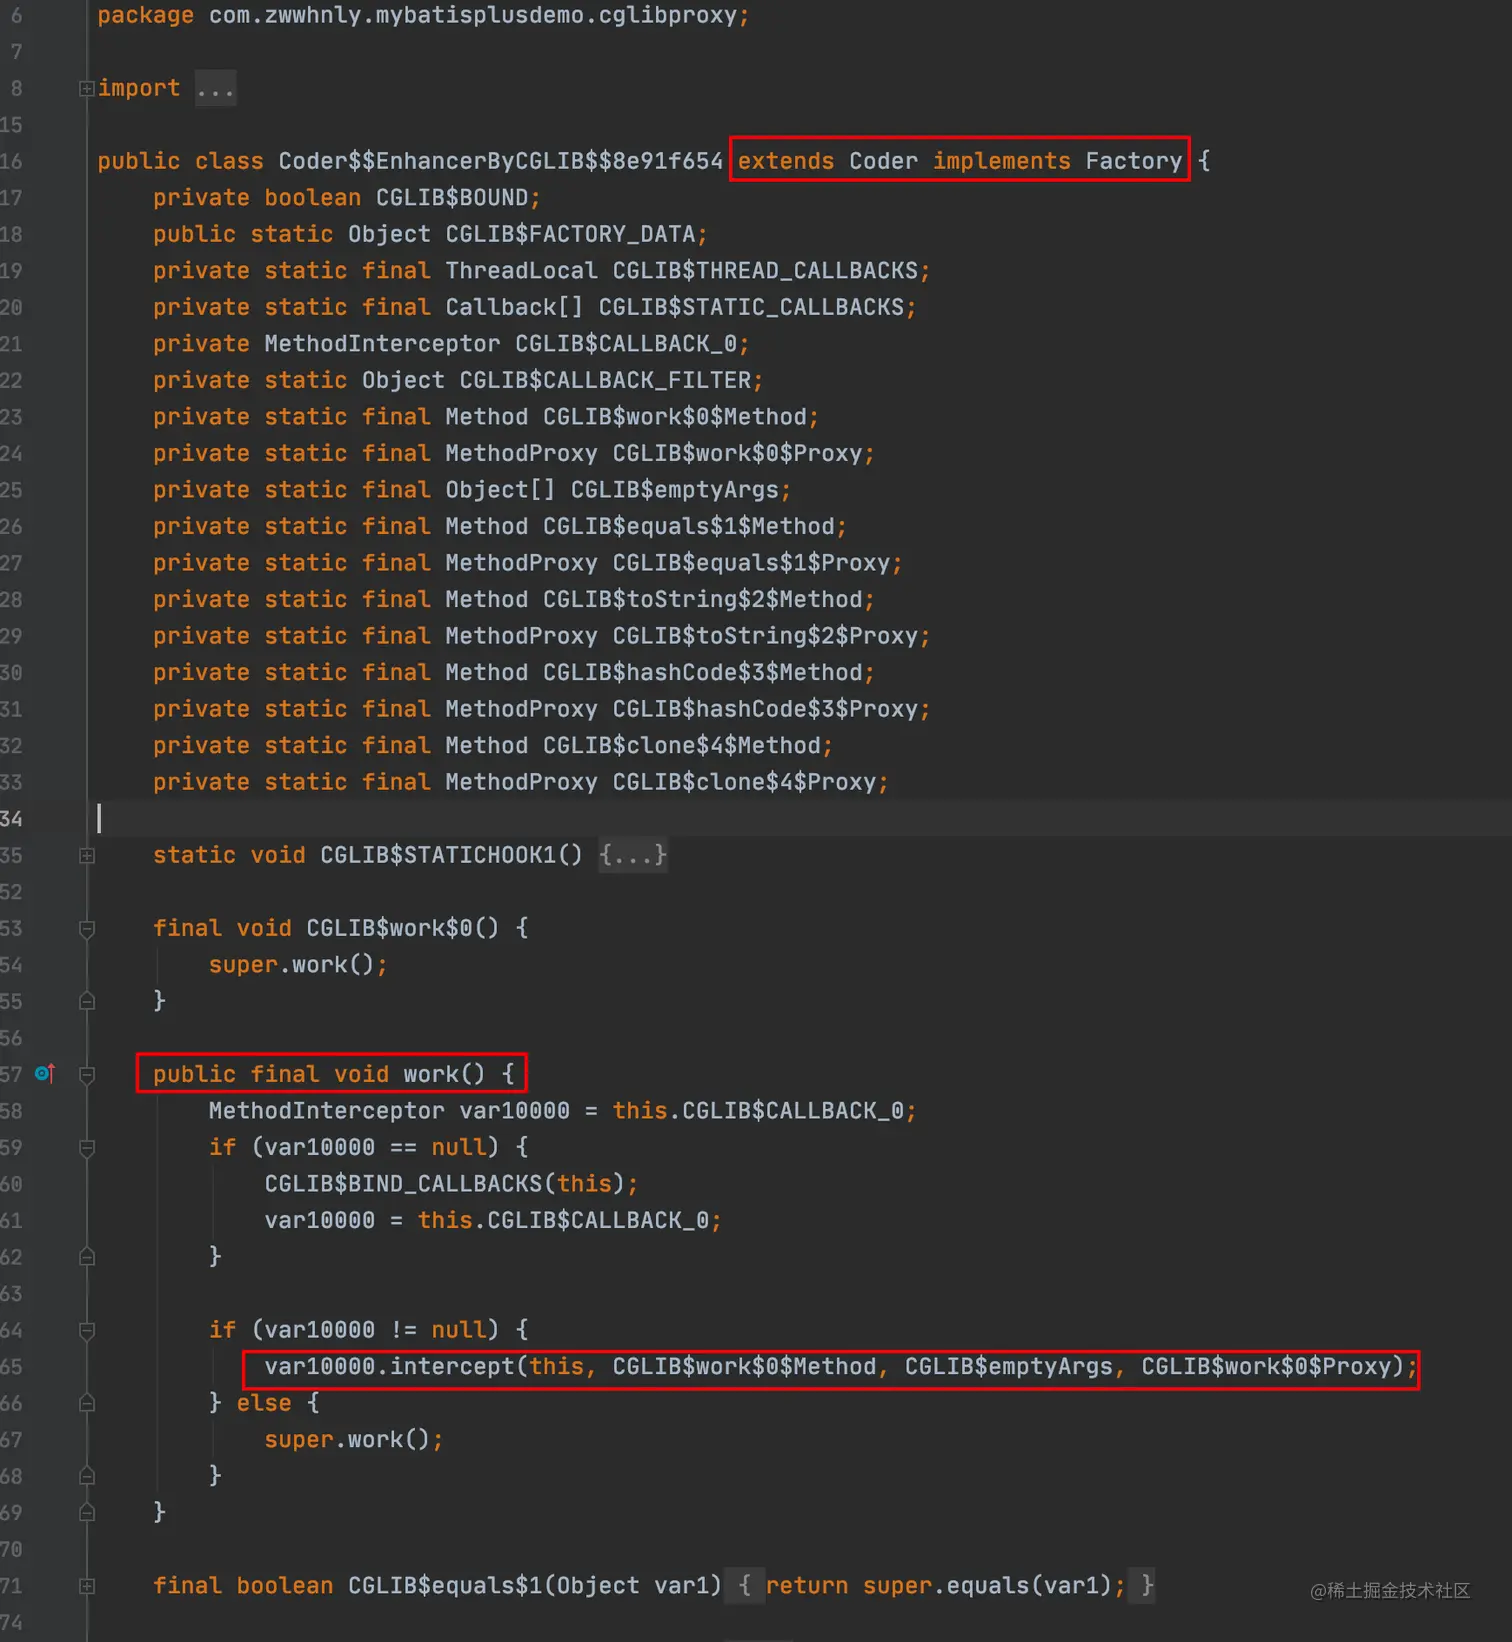Image resolution: width=1512 pixels, height=1642 pixels.
Task: Click the package name com.zwwhnly.mybatisplusdemo.cglibproxy
Action: click(x=473, y=16)
